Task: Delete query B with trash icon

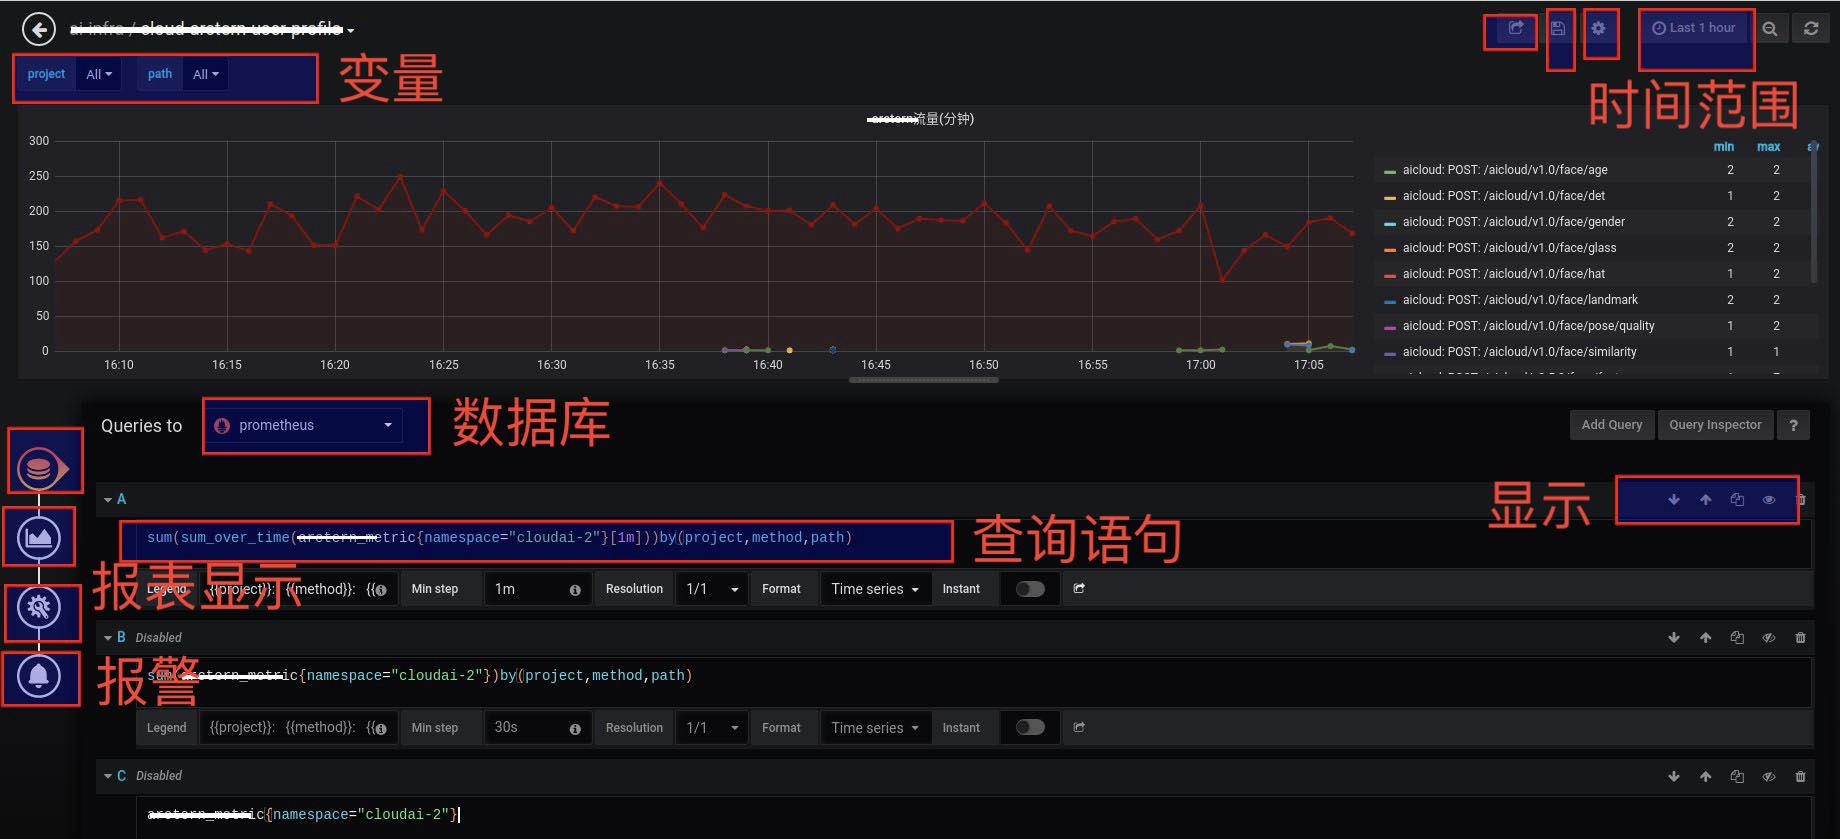Action: [1801, 638]
